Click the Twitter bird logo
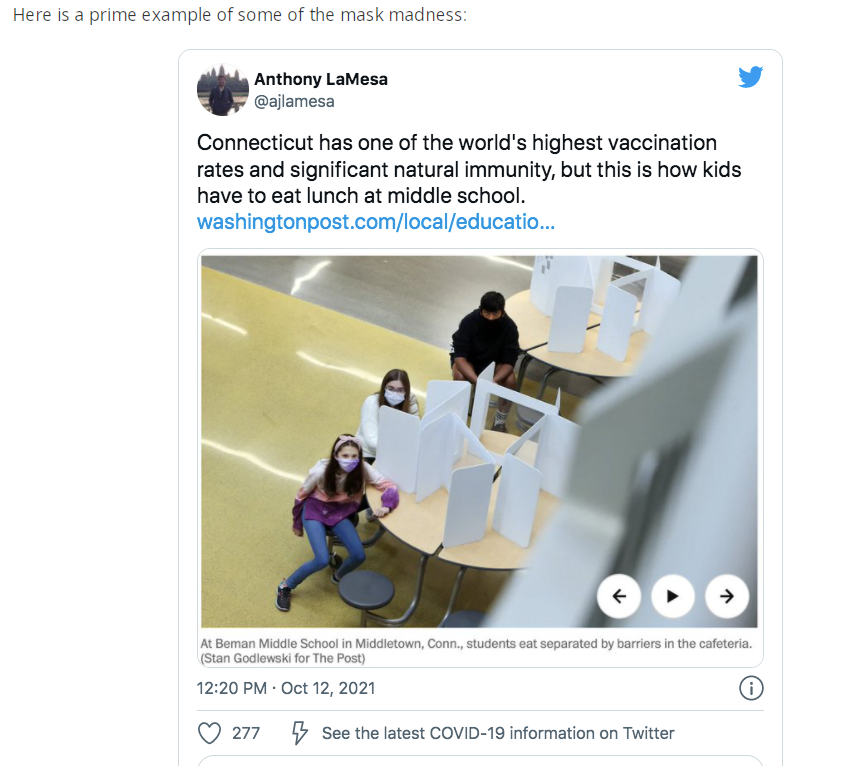 750,77
